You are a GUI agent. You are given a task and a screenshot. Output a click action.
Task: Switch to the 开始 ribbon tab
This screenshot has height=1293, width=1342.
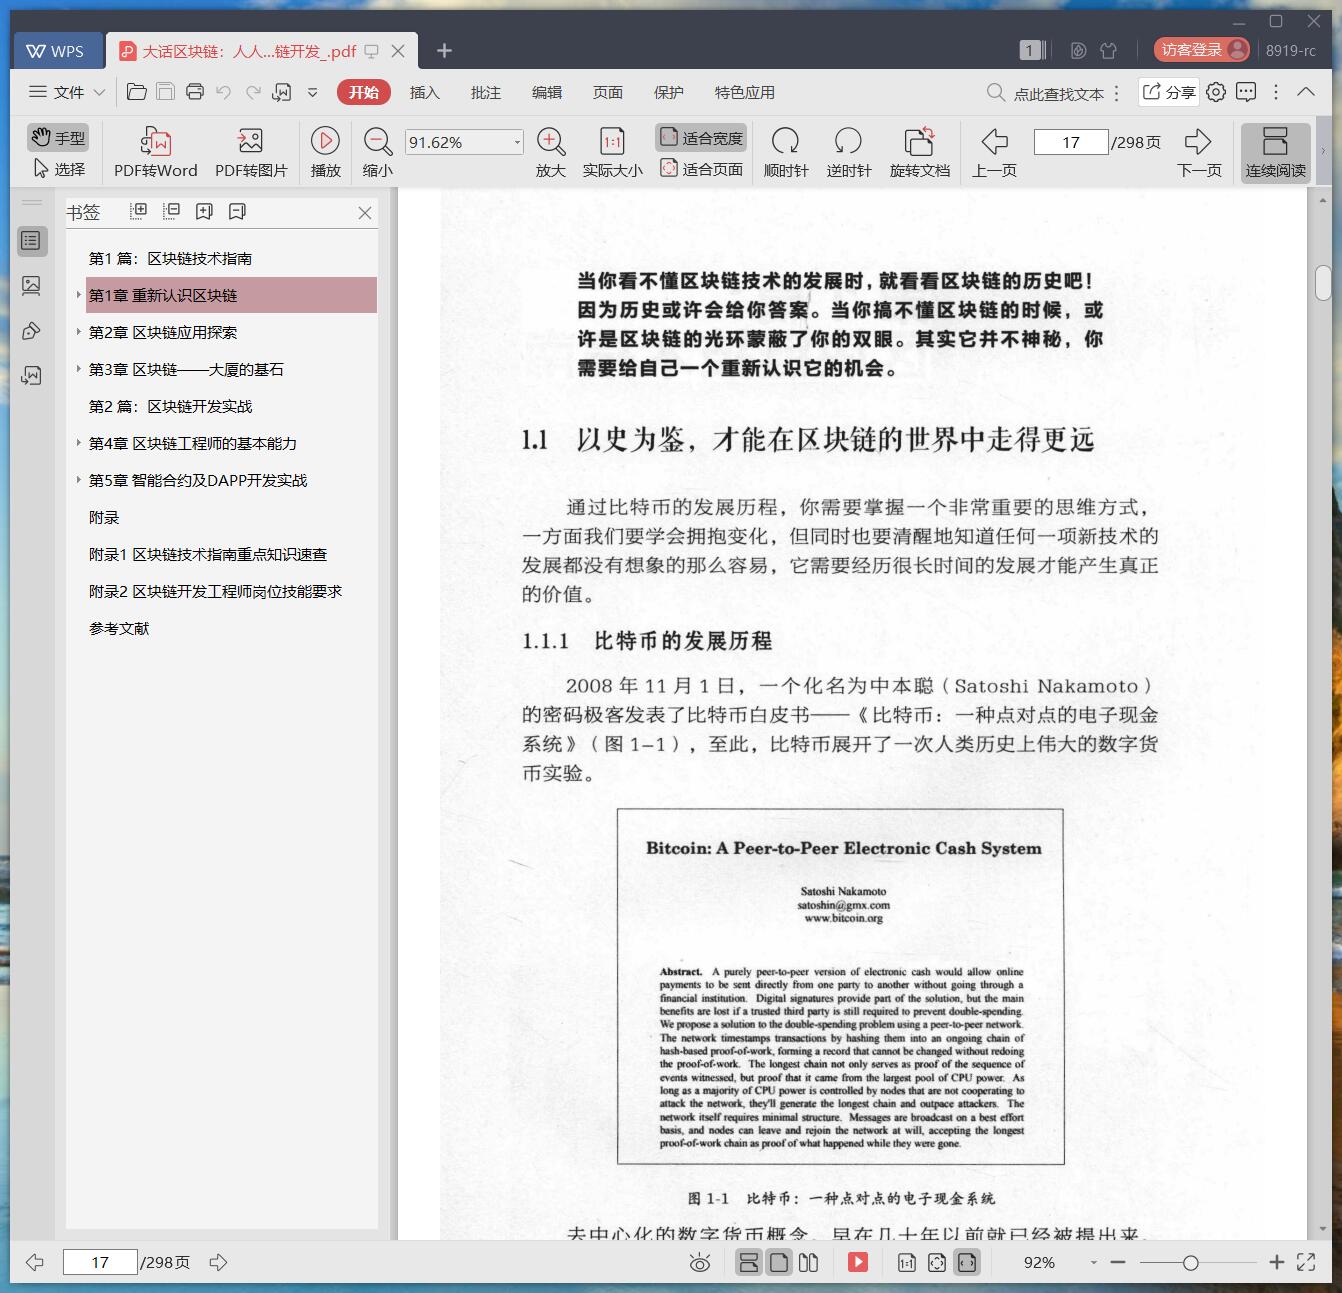click(363, 92)
